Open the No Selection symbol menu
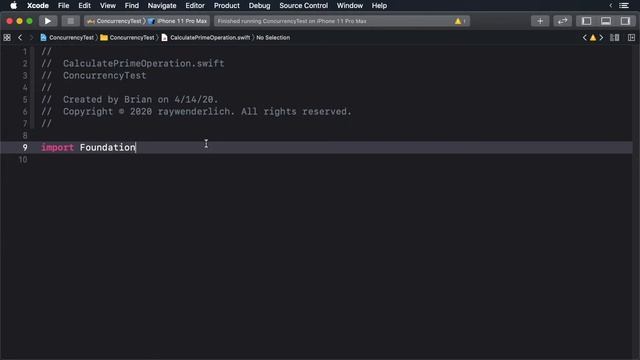Viewport: 640px width, 360px height. (273, 38)
